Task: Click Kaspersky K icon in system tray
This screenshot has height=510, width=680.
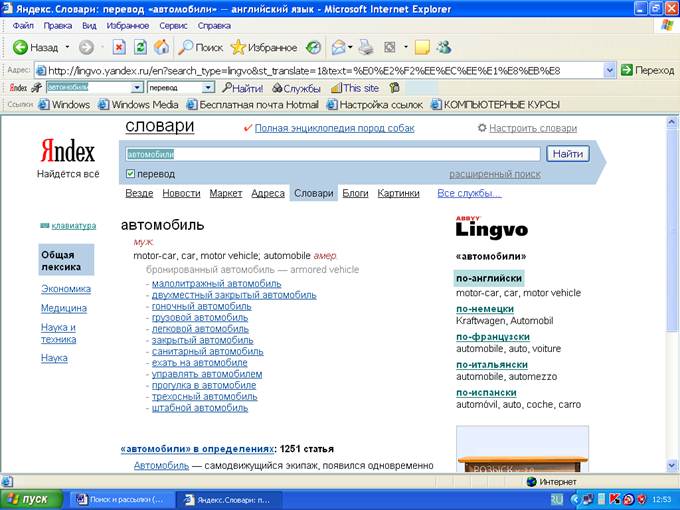Action: pyautogui.click(x=615, y=500)
